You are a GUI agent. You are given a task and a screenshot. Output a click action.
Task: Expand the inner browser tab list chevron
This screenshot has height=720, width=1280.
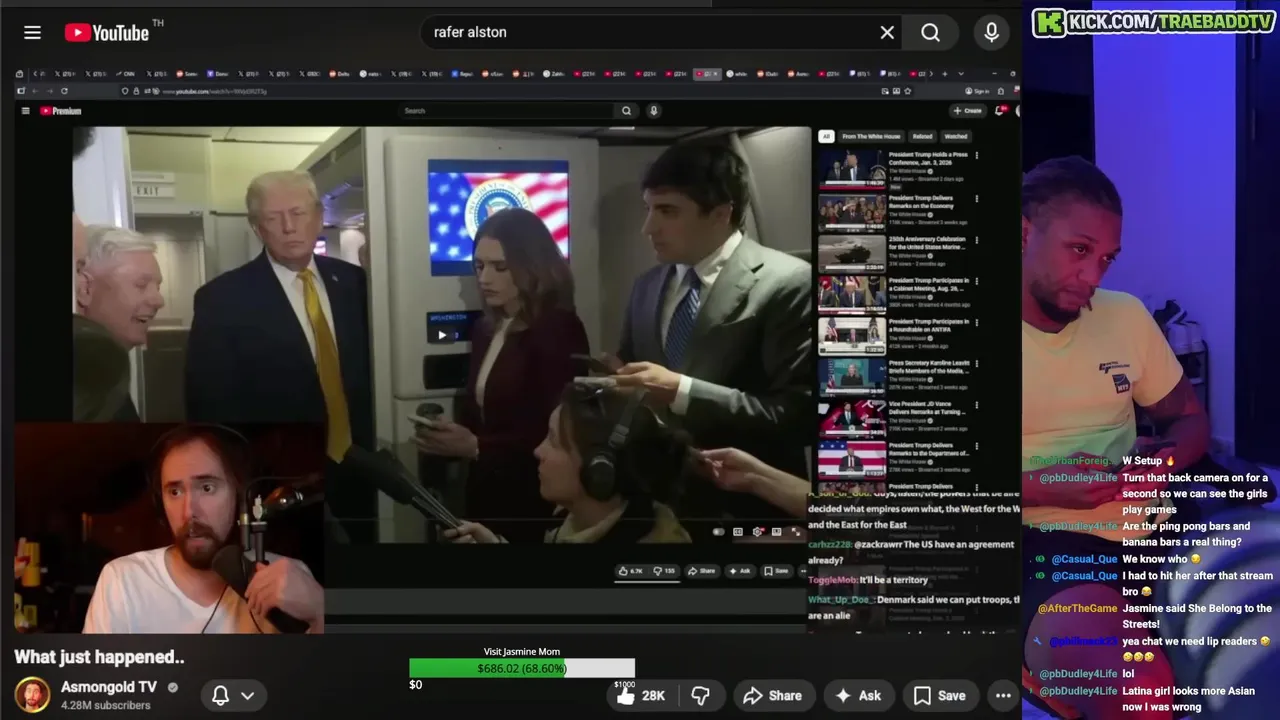click(x=960, y=74)
